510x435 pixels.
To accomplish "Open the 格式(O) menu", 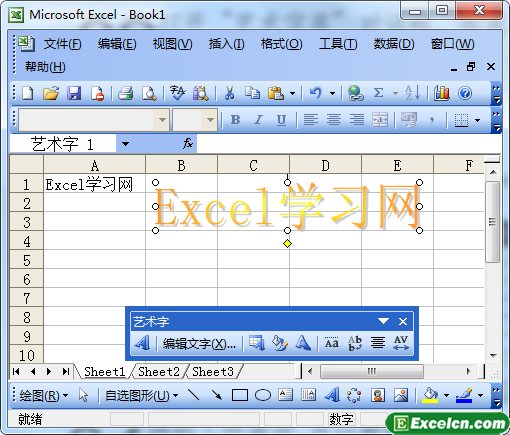I will click(x=281, y=44).
